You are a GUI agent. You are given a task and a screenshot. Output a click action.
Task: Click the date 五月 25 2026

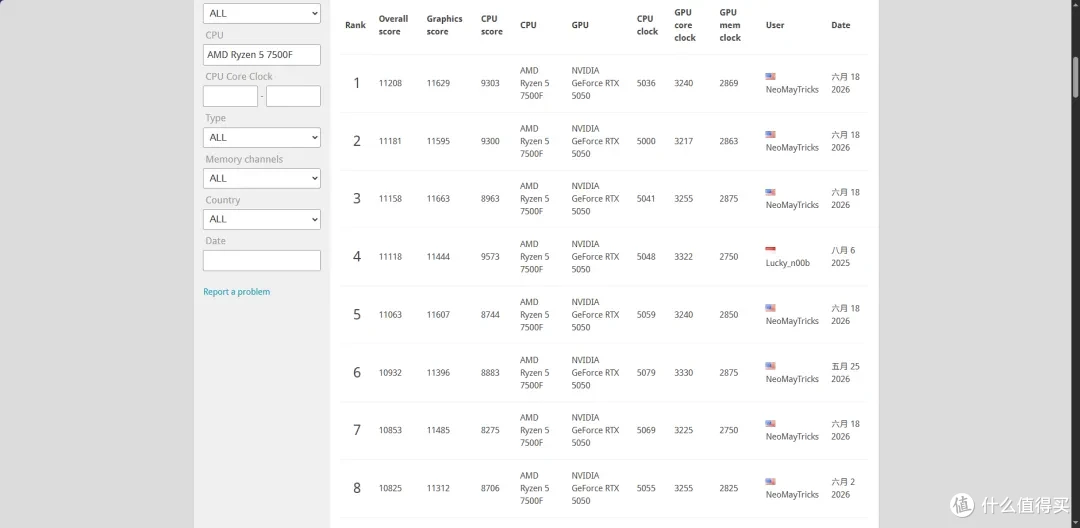tap(845, 372)
